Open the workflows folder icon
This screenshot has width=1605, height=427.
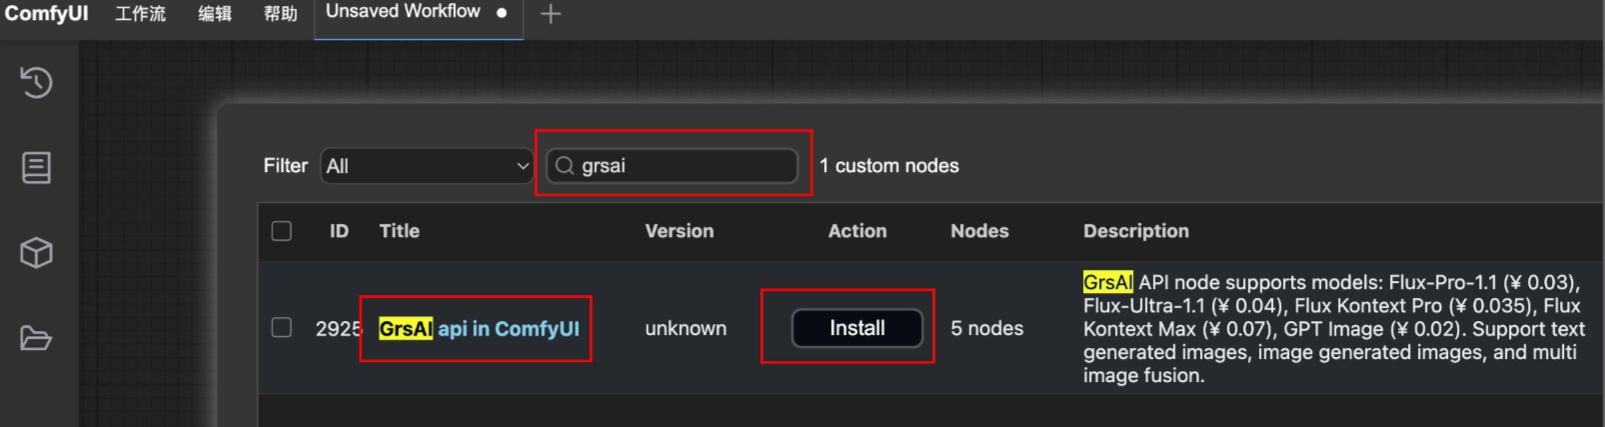(x=37, y=338)
